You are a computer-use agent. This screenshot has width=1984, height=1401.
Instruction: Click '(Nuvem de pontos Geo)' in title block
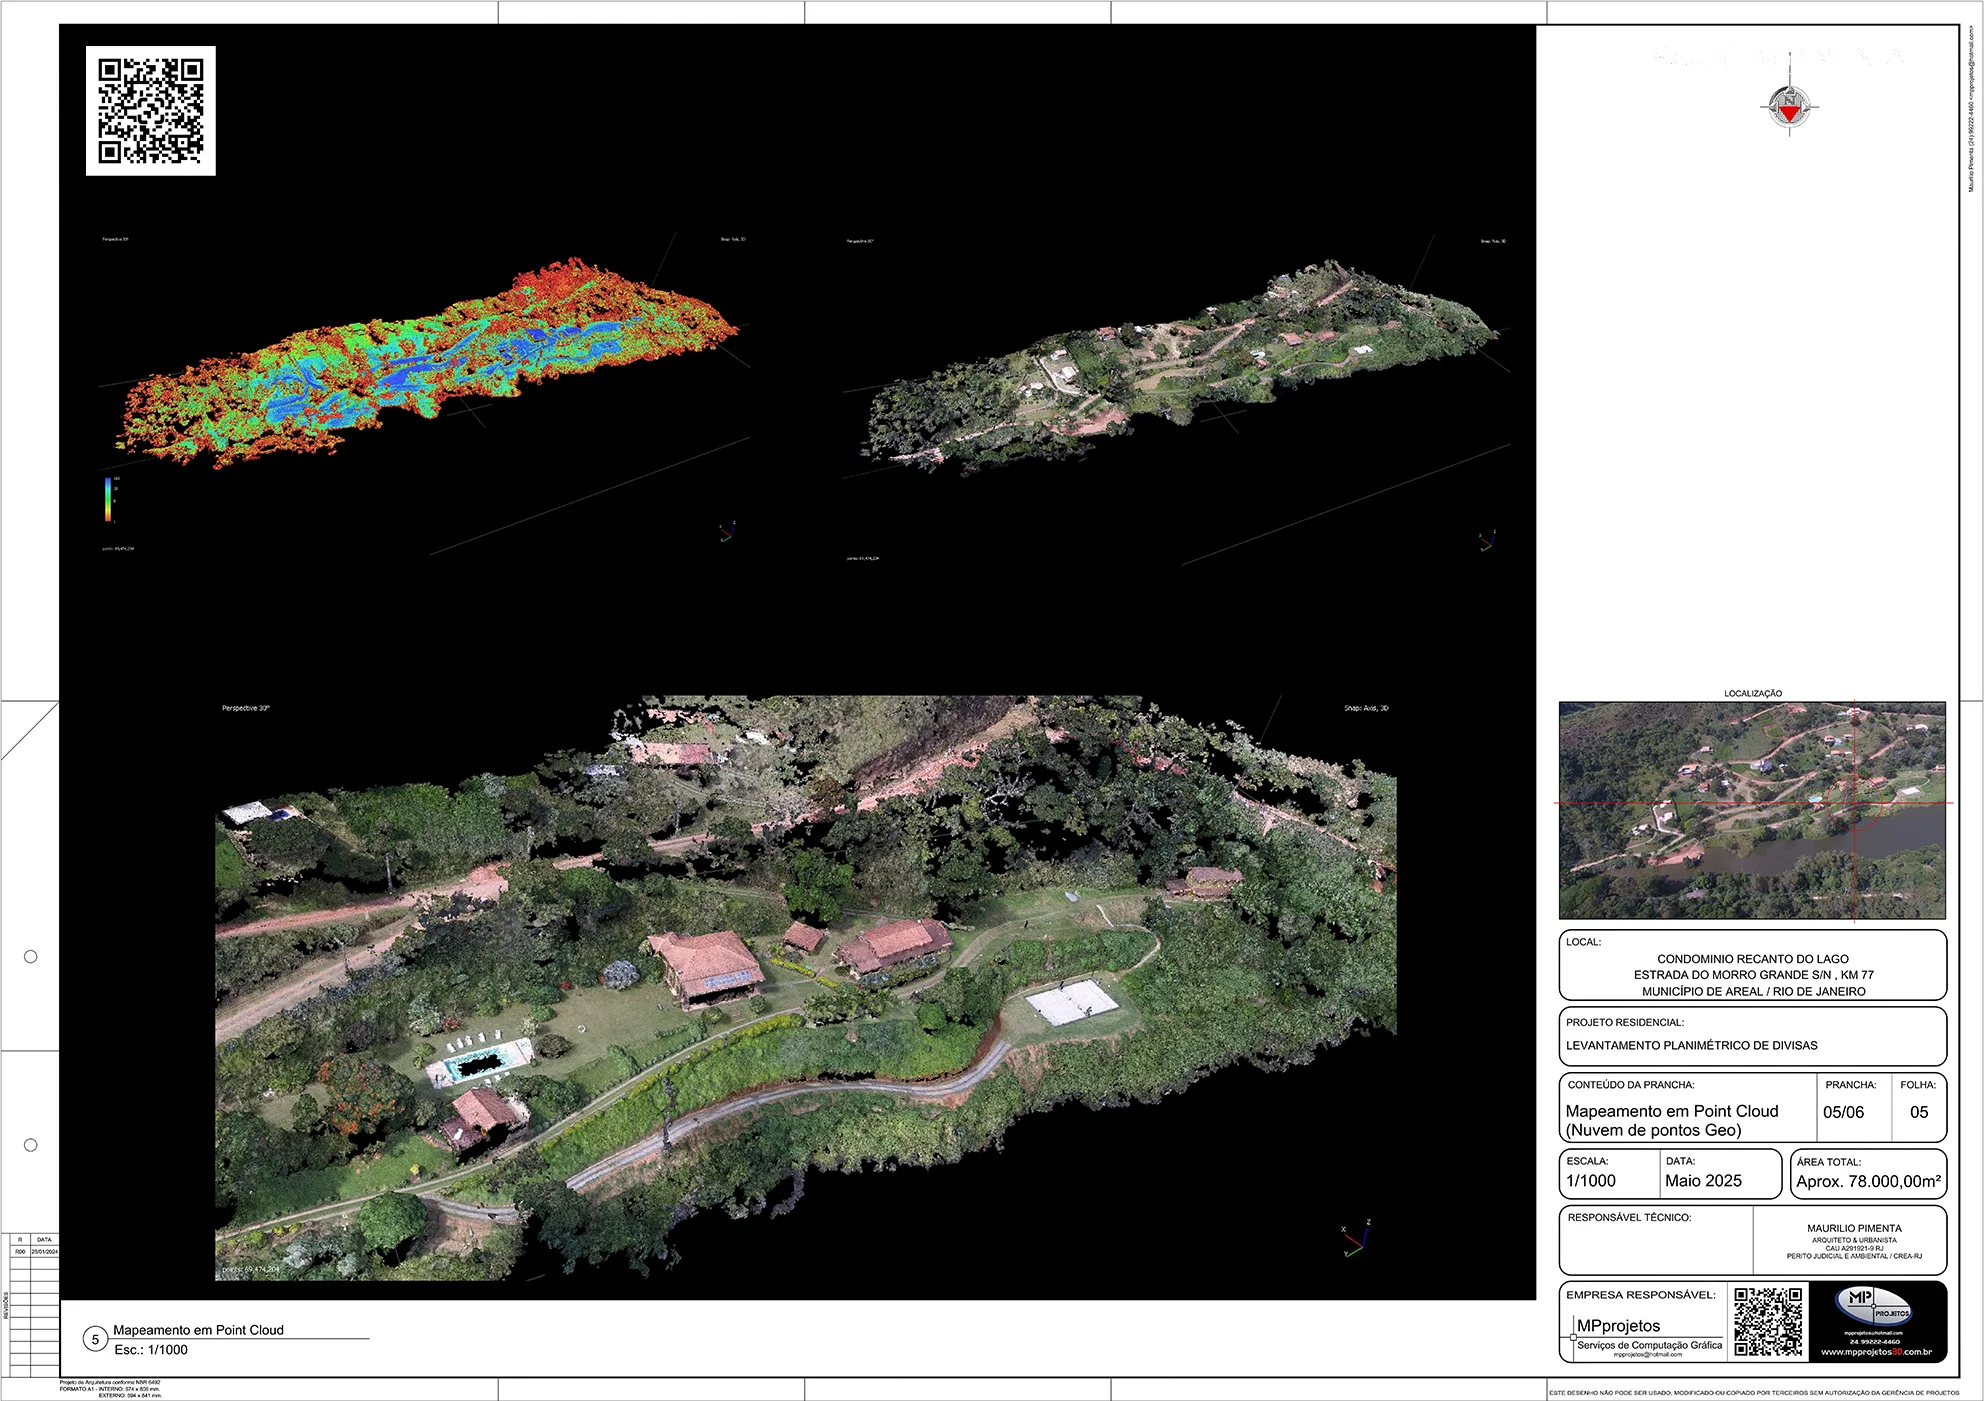tap(1653, 1130)
